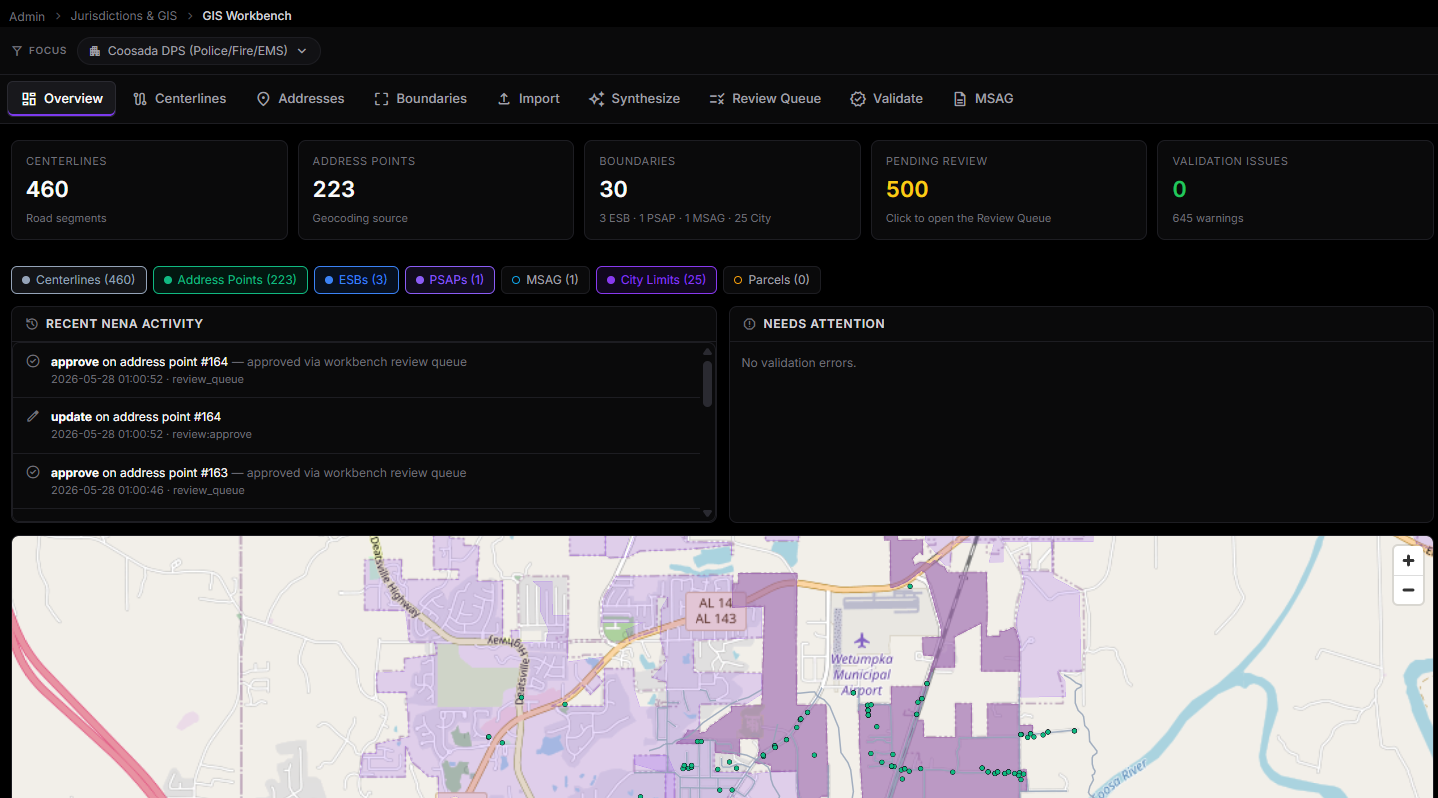Open the Review Queue tab
The image size is (1438, 798).
coord(765,99)
